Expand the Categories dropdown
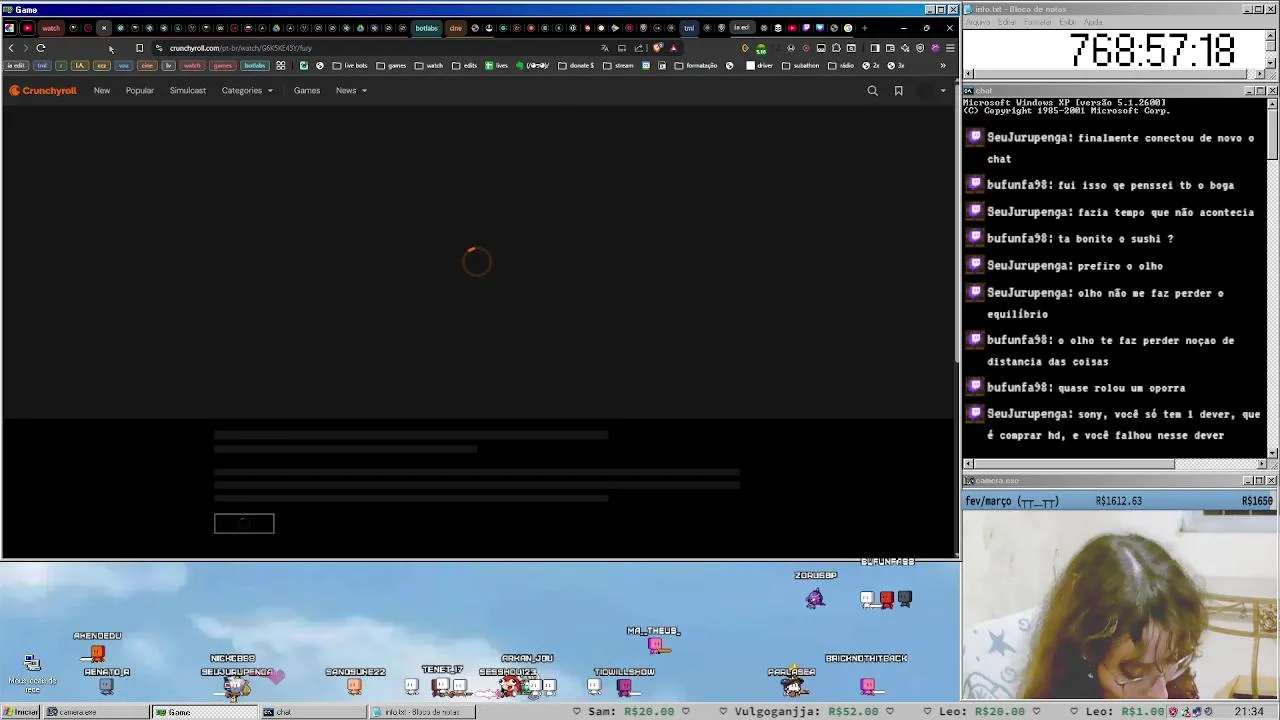Viewport: 1280px width, 720px height. [x=247, y=91]
